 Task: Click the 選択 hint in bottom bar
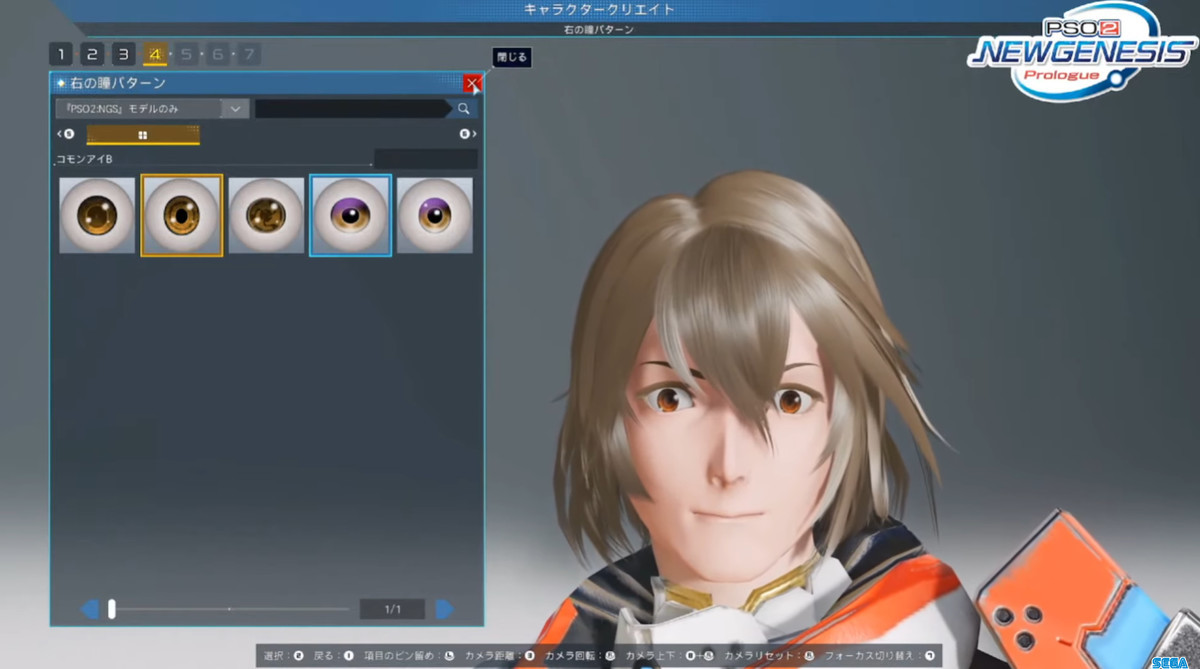click(x=283, y=656)
